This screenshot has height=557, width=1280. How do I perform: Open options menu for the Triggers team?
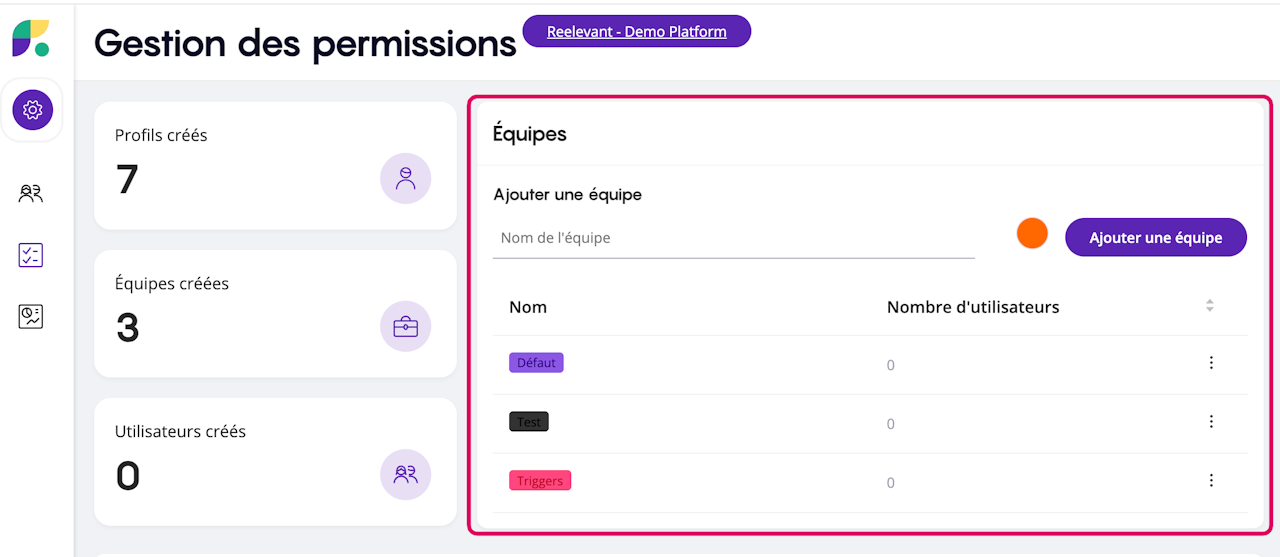click(x=1211, y=481)
